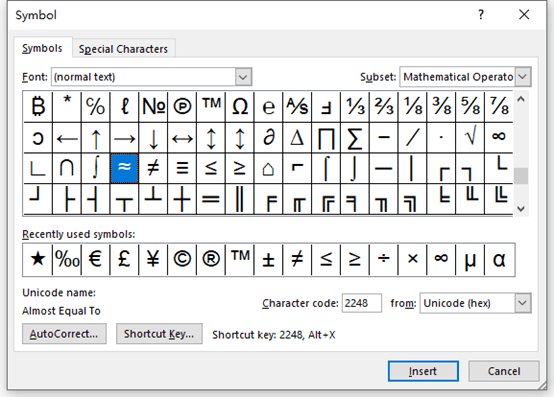Pick the euro € recent symbol

[95, 260]
